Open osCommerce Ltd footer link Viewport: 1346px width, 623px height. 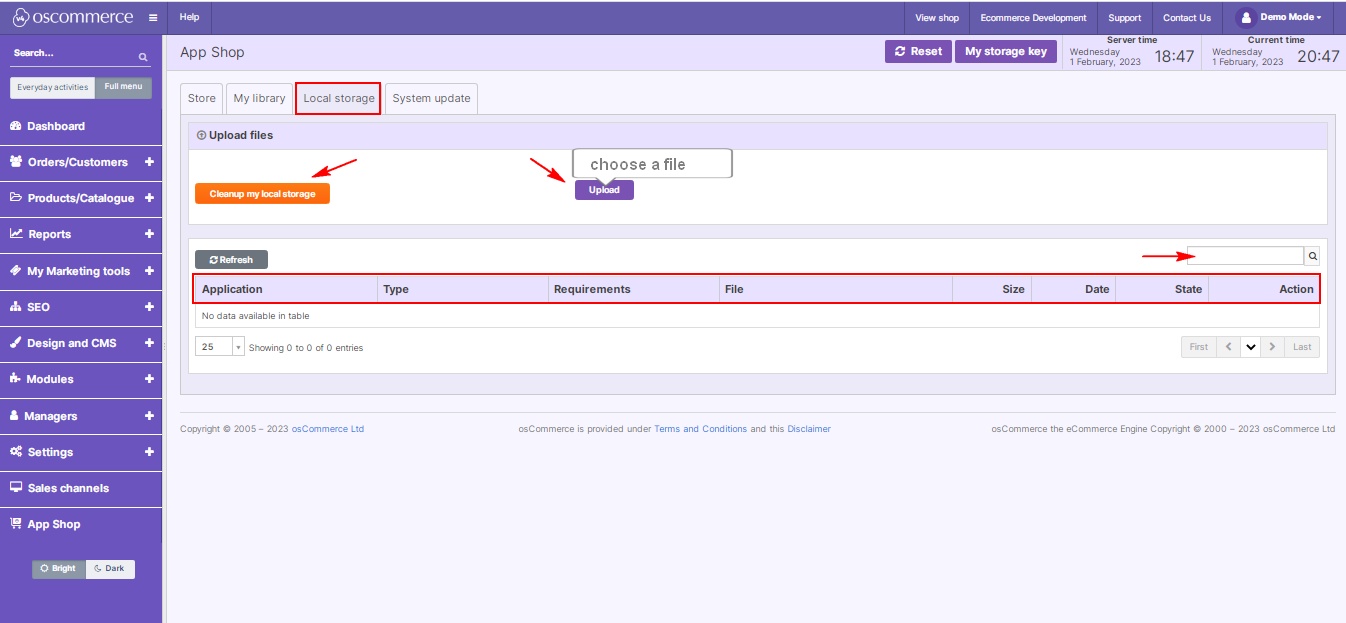point(328,429)
